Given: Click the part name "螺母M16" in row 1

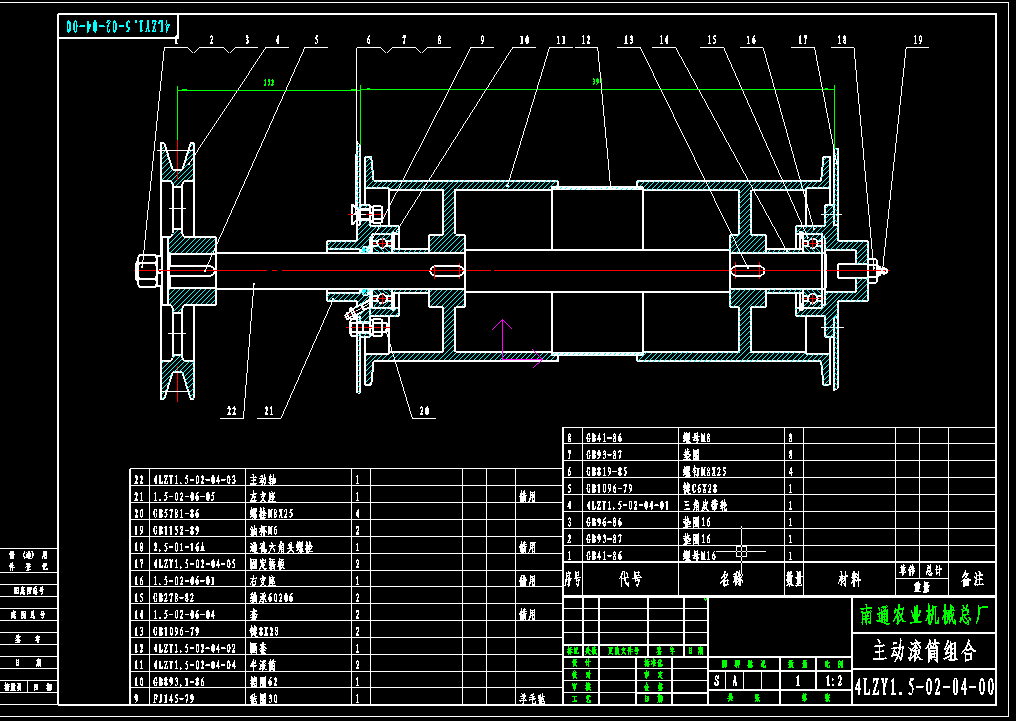Looking at the screenshot, I should [700, 556].
